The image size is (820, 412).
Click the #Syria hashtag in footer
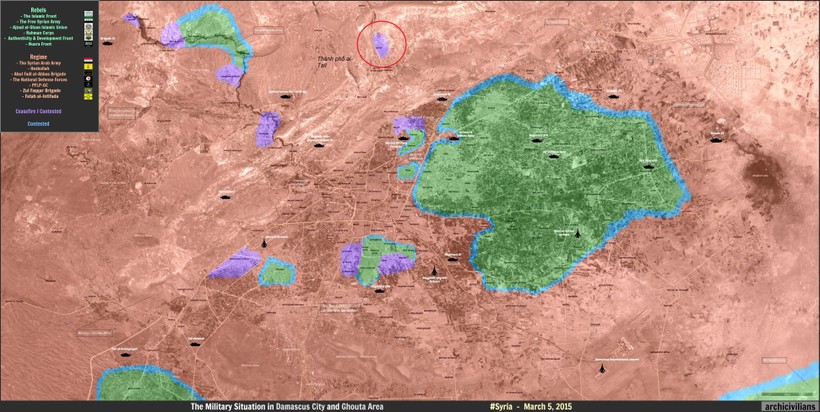501,406
